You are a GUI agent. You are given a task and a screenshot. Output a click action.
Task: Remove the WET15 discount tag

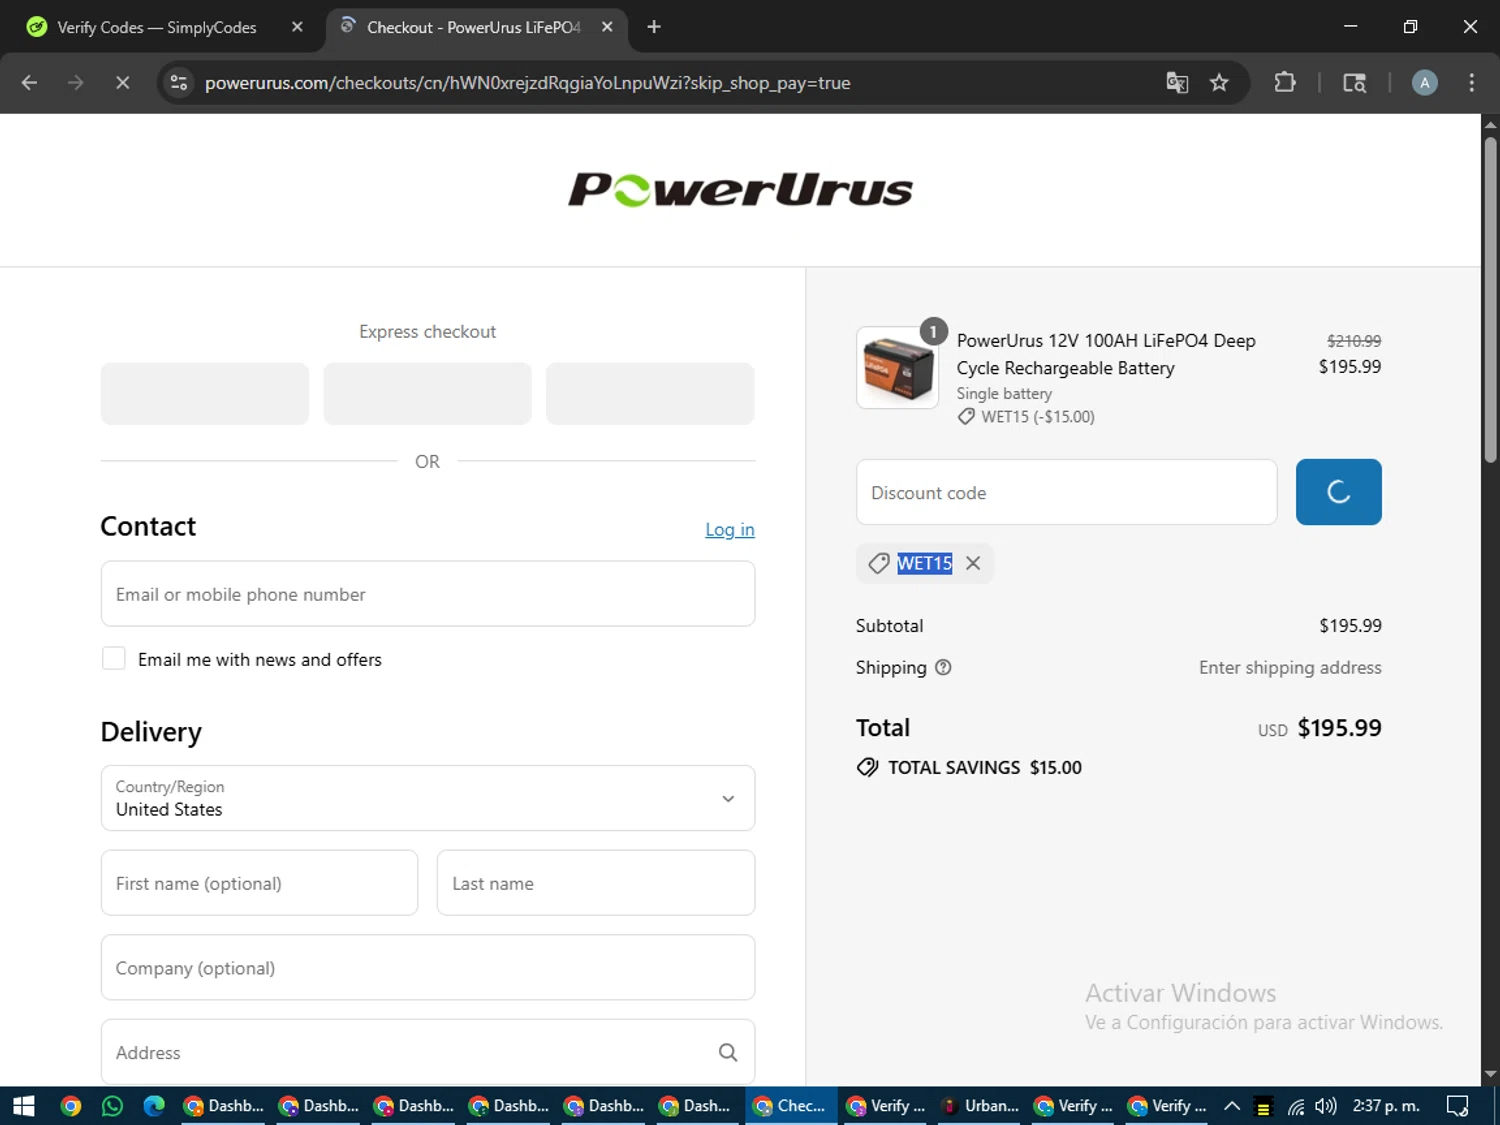tap(973, 563)
